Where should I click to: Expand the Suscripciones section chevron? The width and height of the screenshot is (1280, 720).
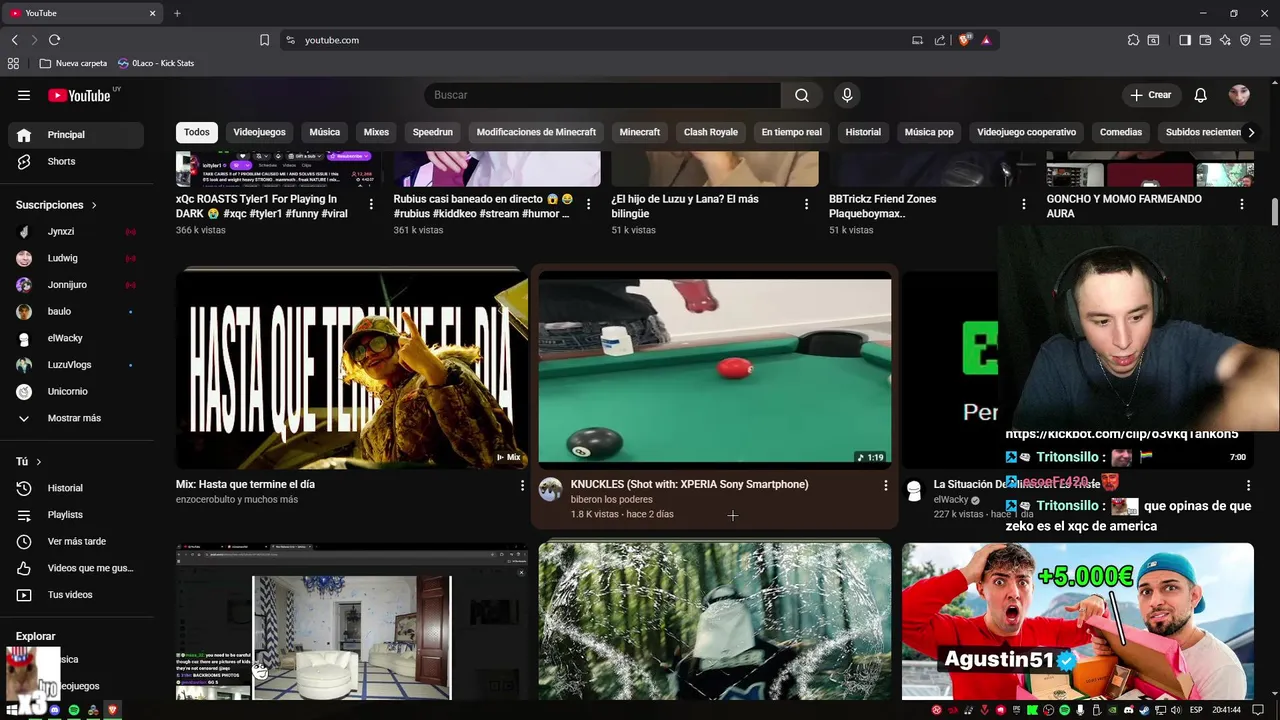coord(95,205)
